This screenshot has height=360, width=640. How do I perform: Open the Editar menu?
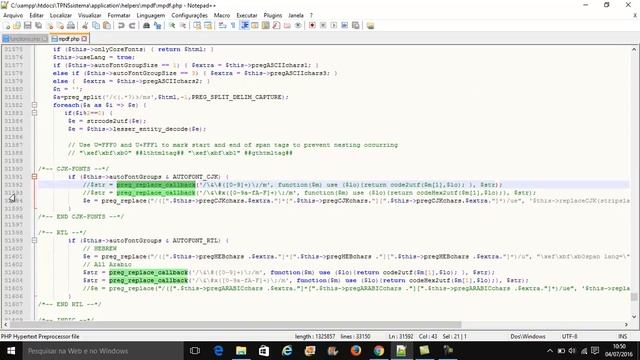[x=36, y=15]
